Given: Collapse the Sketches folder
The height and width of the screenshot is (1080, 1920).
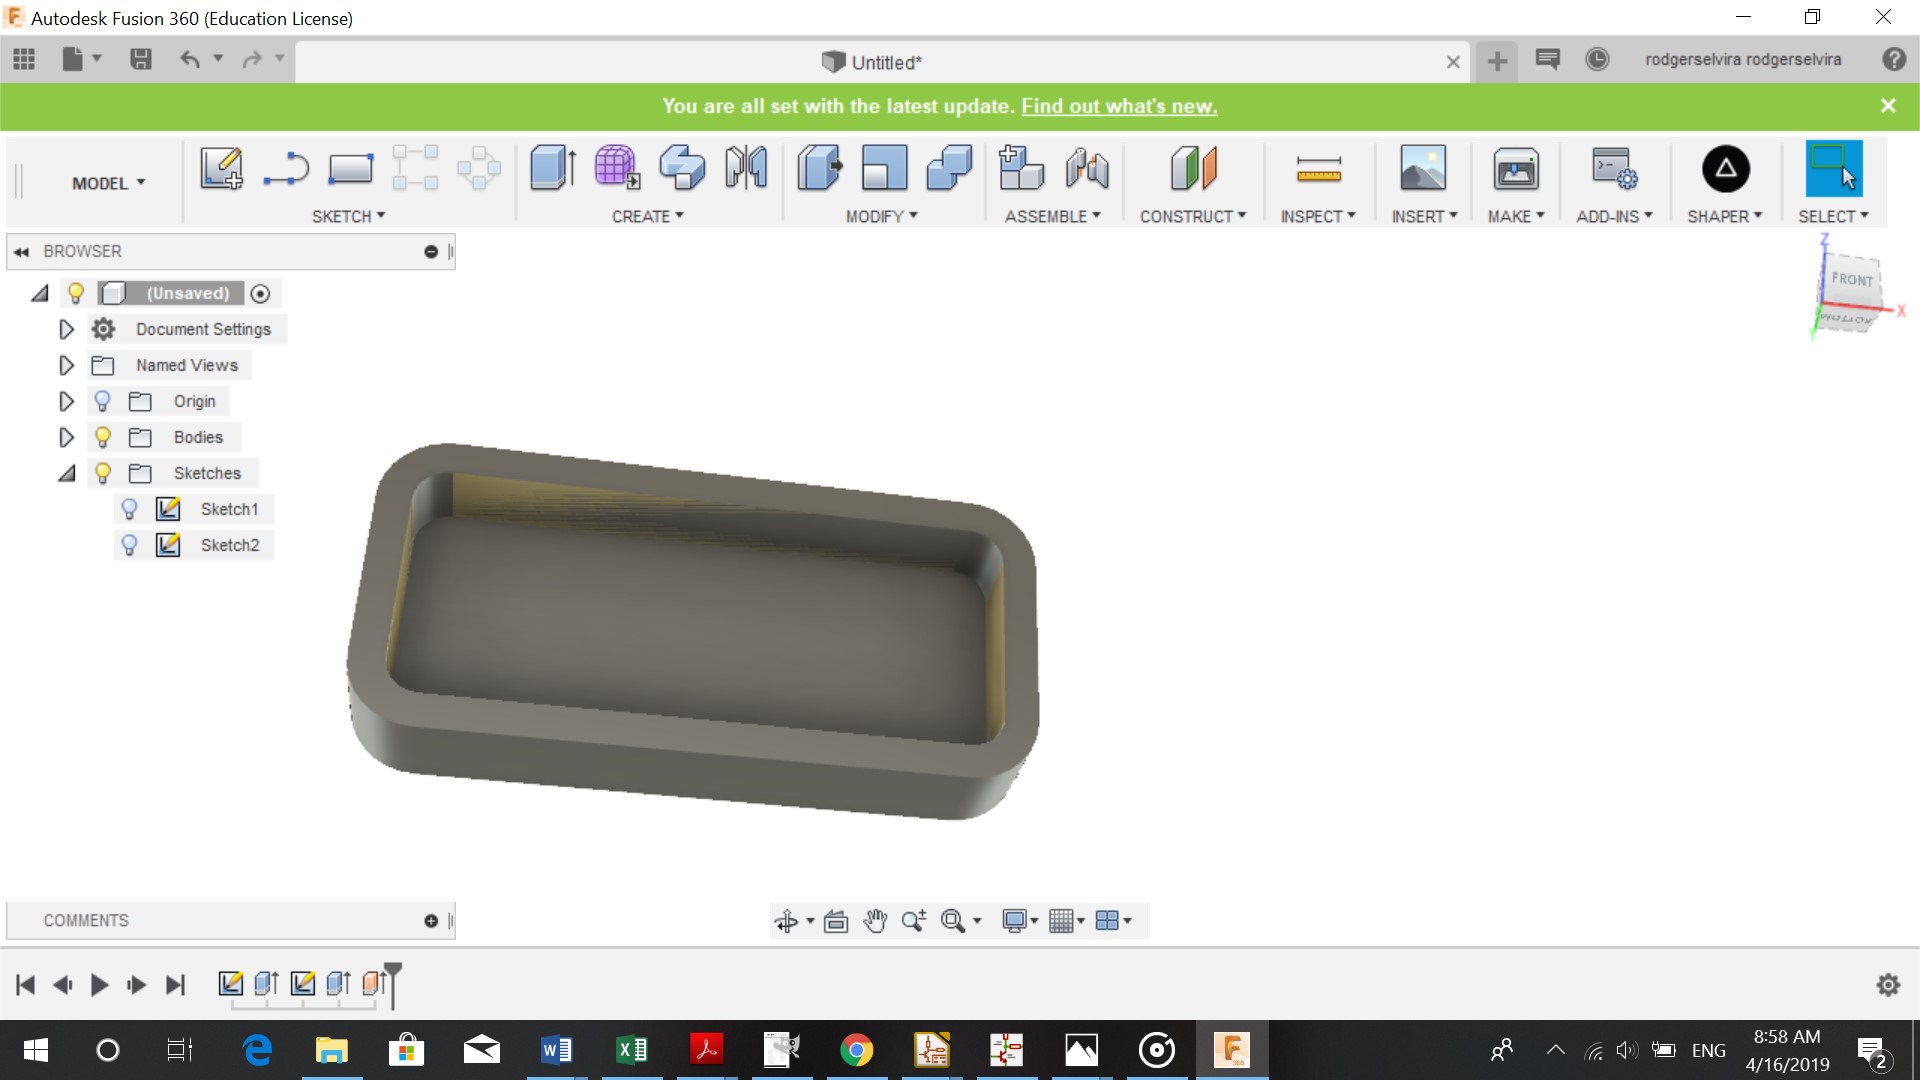Looking at the screenshot, I should (66, 473).
